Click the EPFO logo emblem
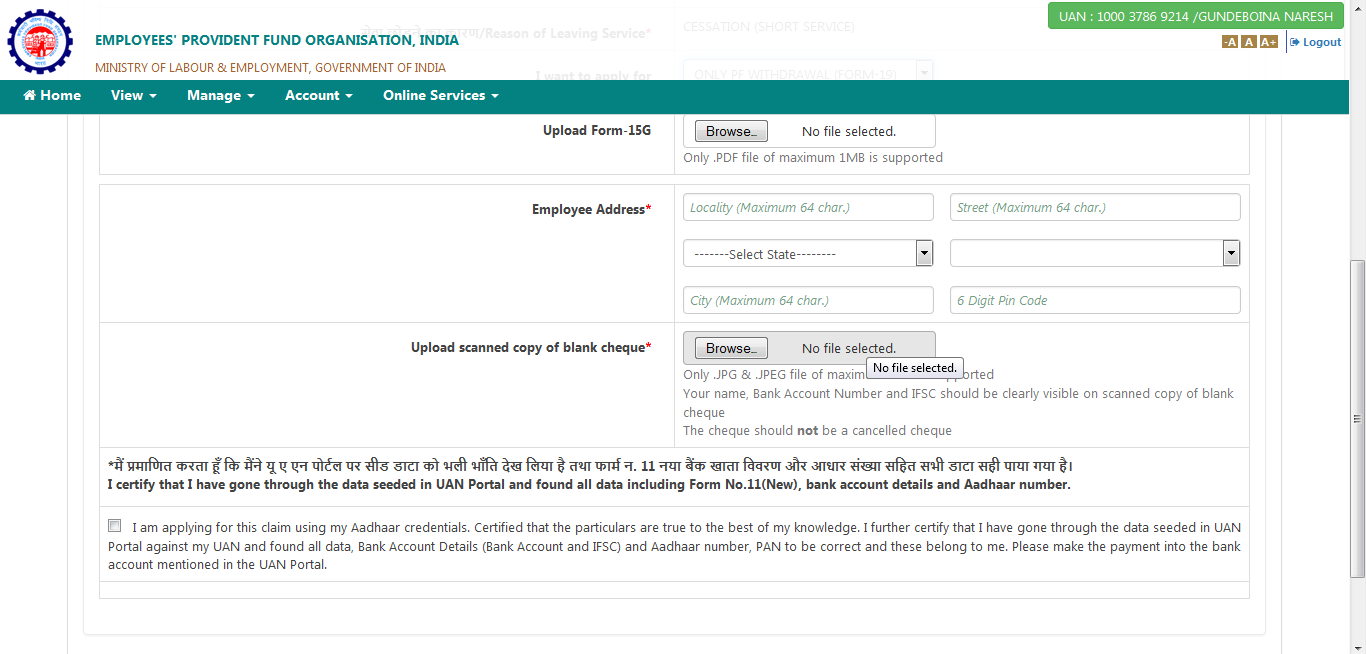Screen dimensions: 1366x654 click(40, 42)
